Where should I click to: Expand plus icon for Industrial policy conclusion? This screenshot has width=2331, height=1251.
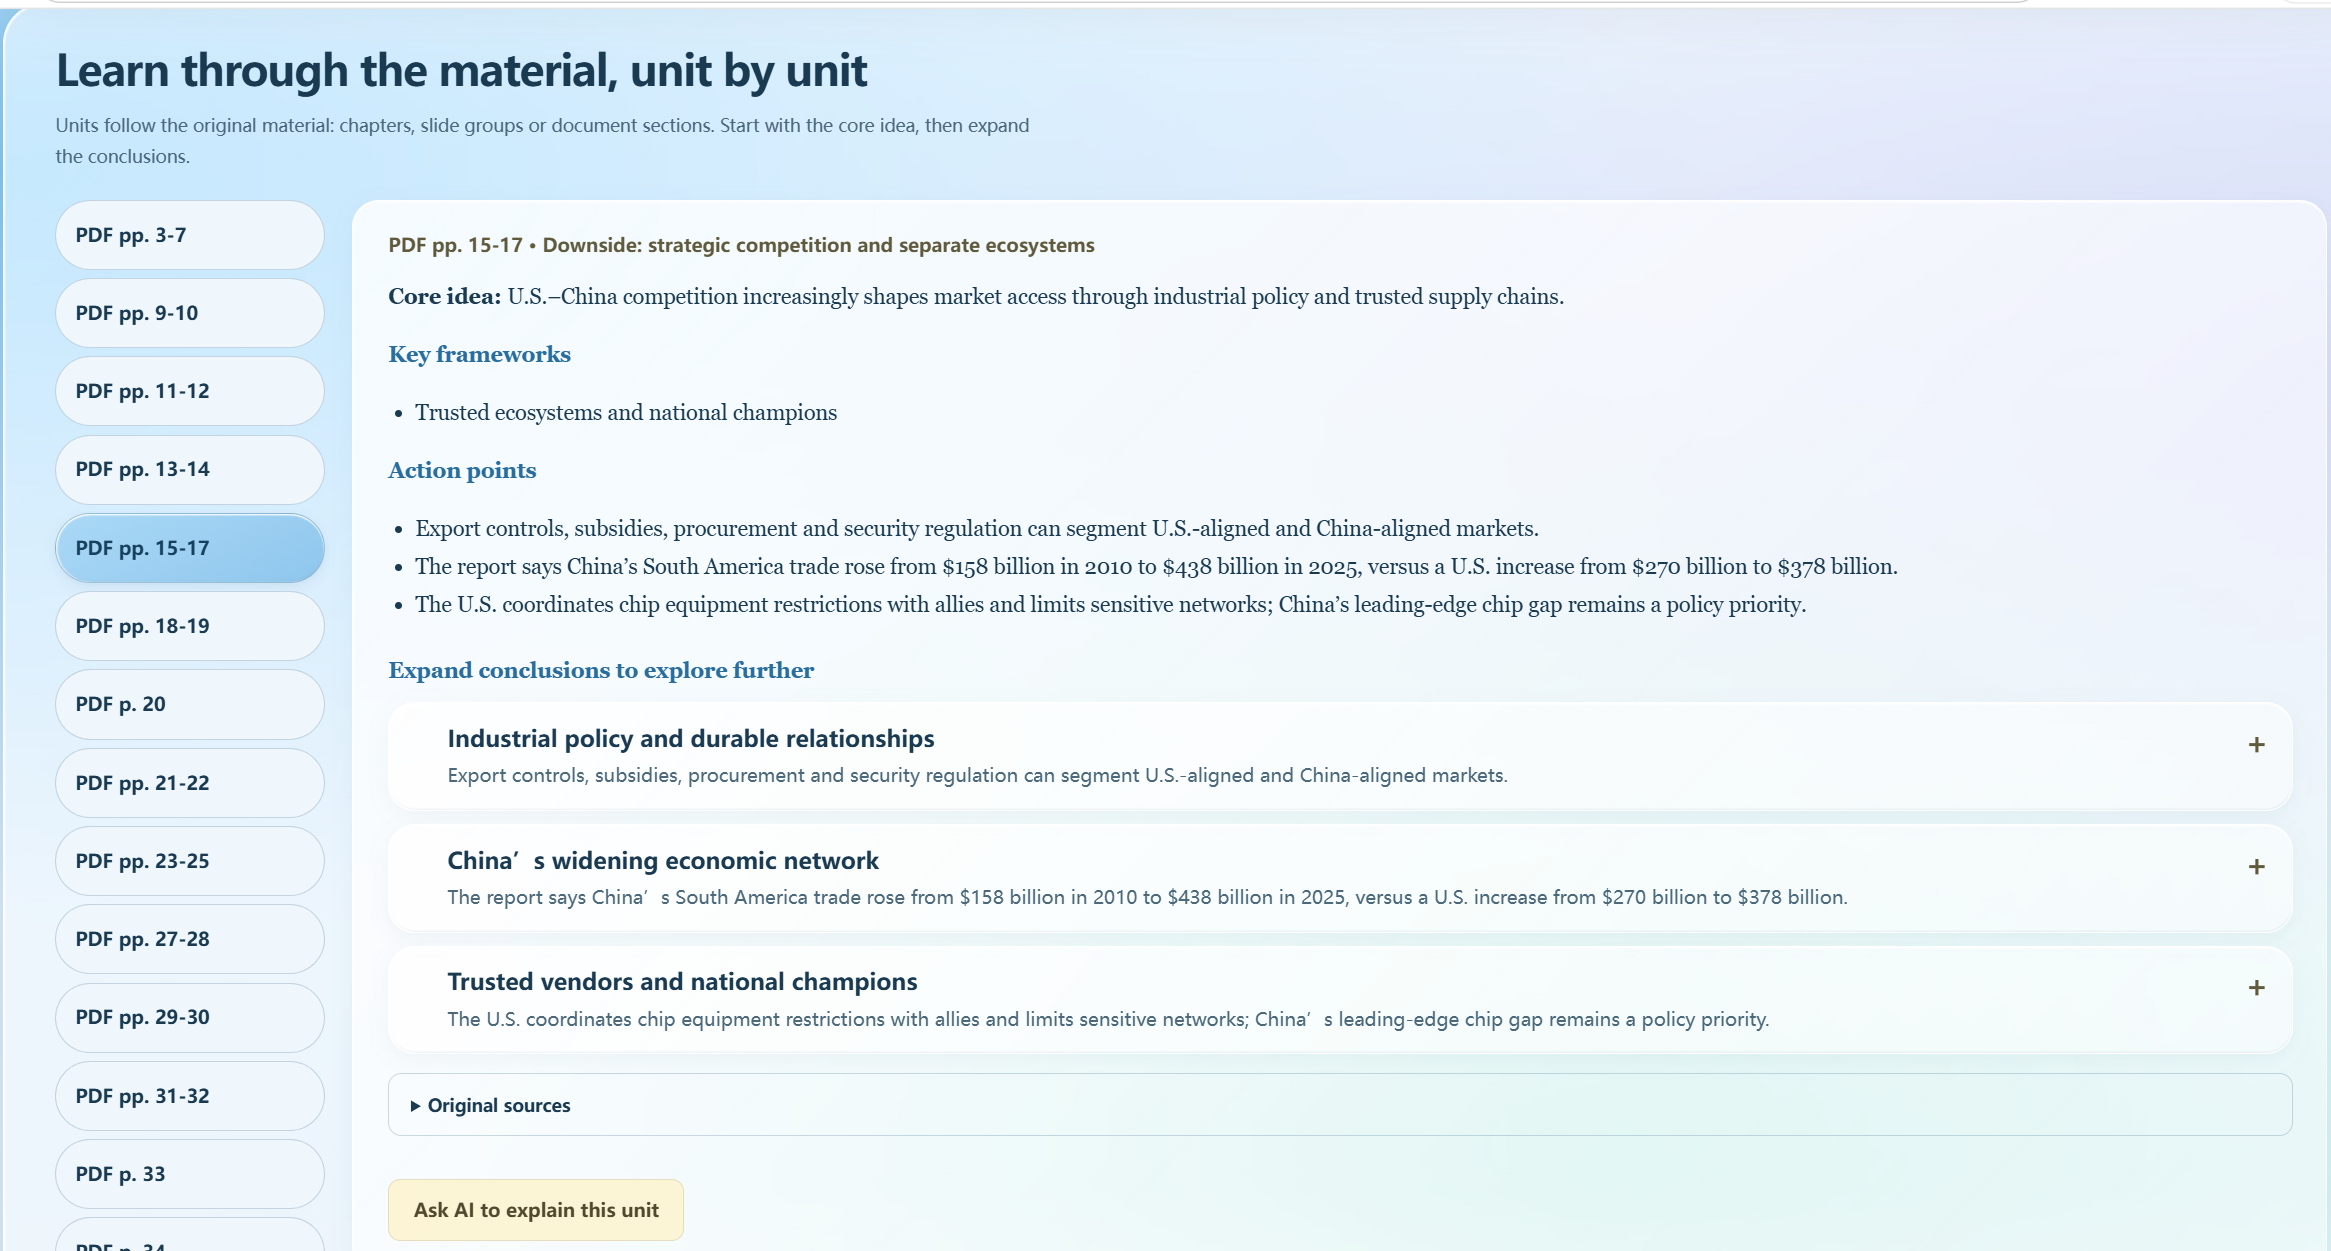pyautogui.click(x=2256, y=745)
